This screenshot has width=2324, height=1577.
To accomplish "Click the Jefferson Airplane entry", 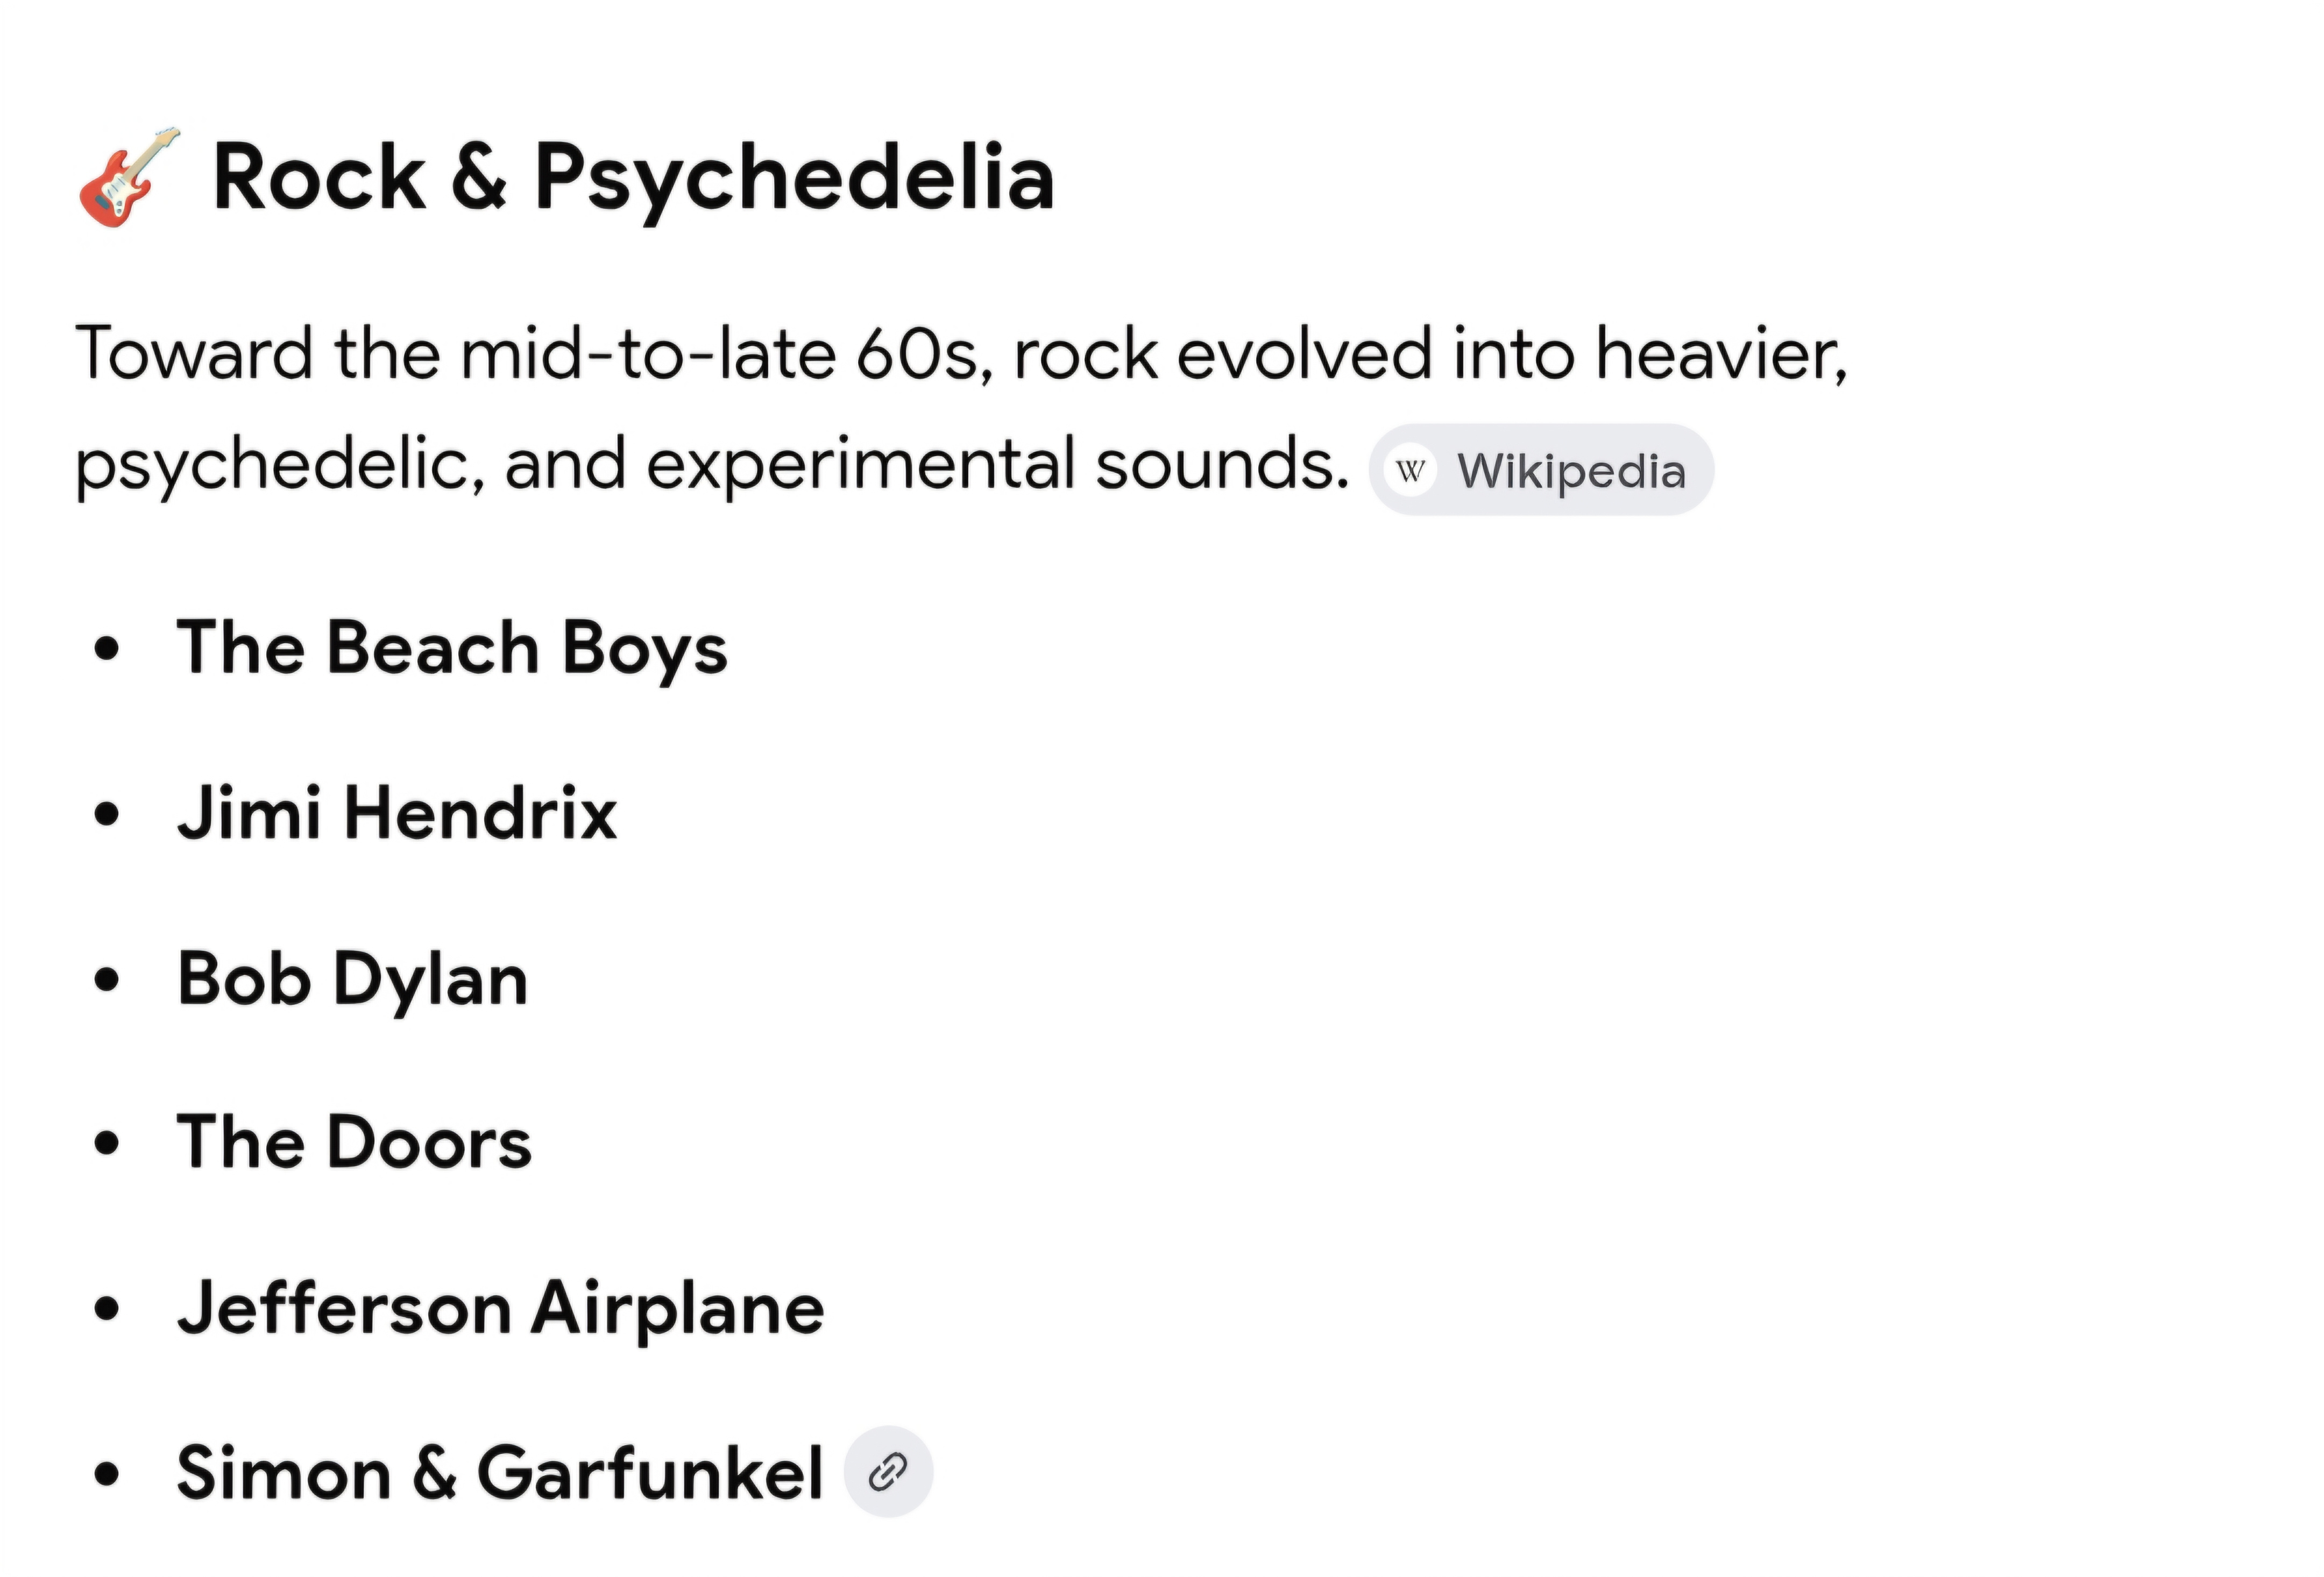I will pos(500,1309).
